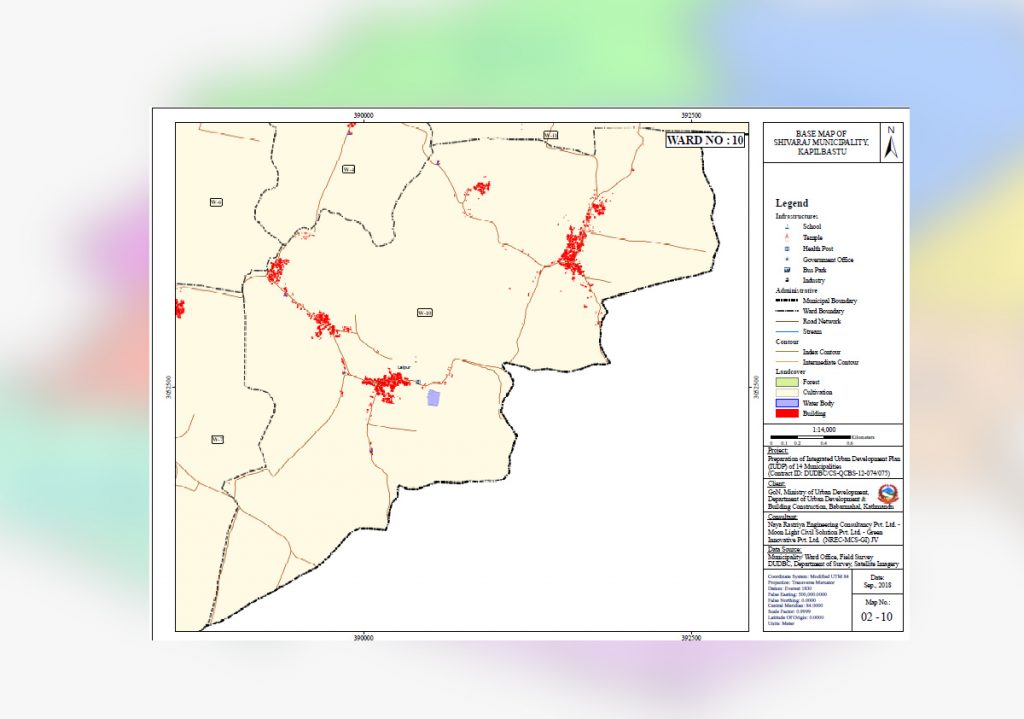Click the W-10 ward label on map

pos(424,313)
